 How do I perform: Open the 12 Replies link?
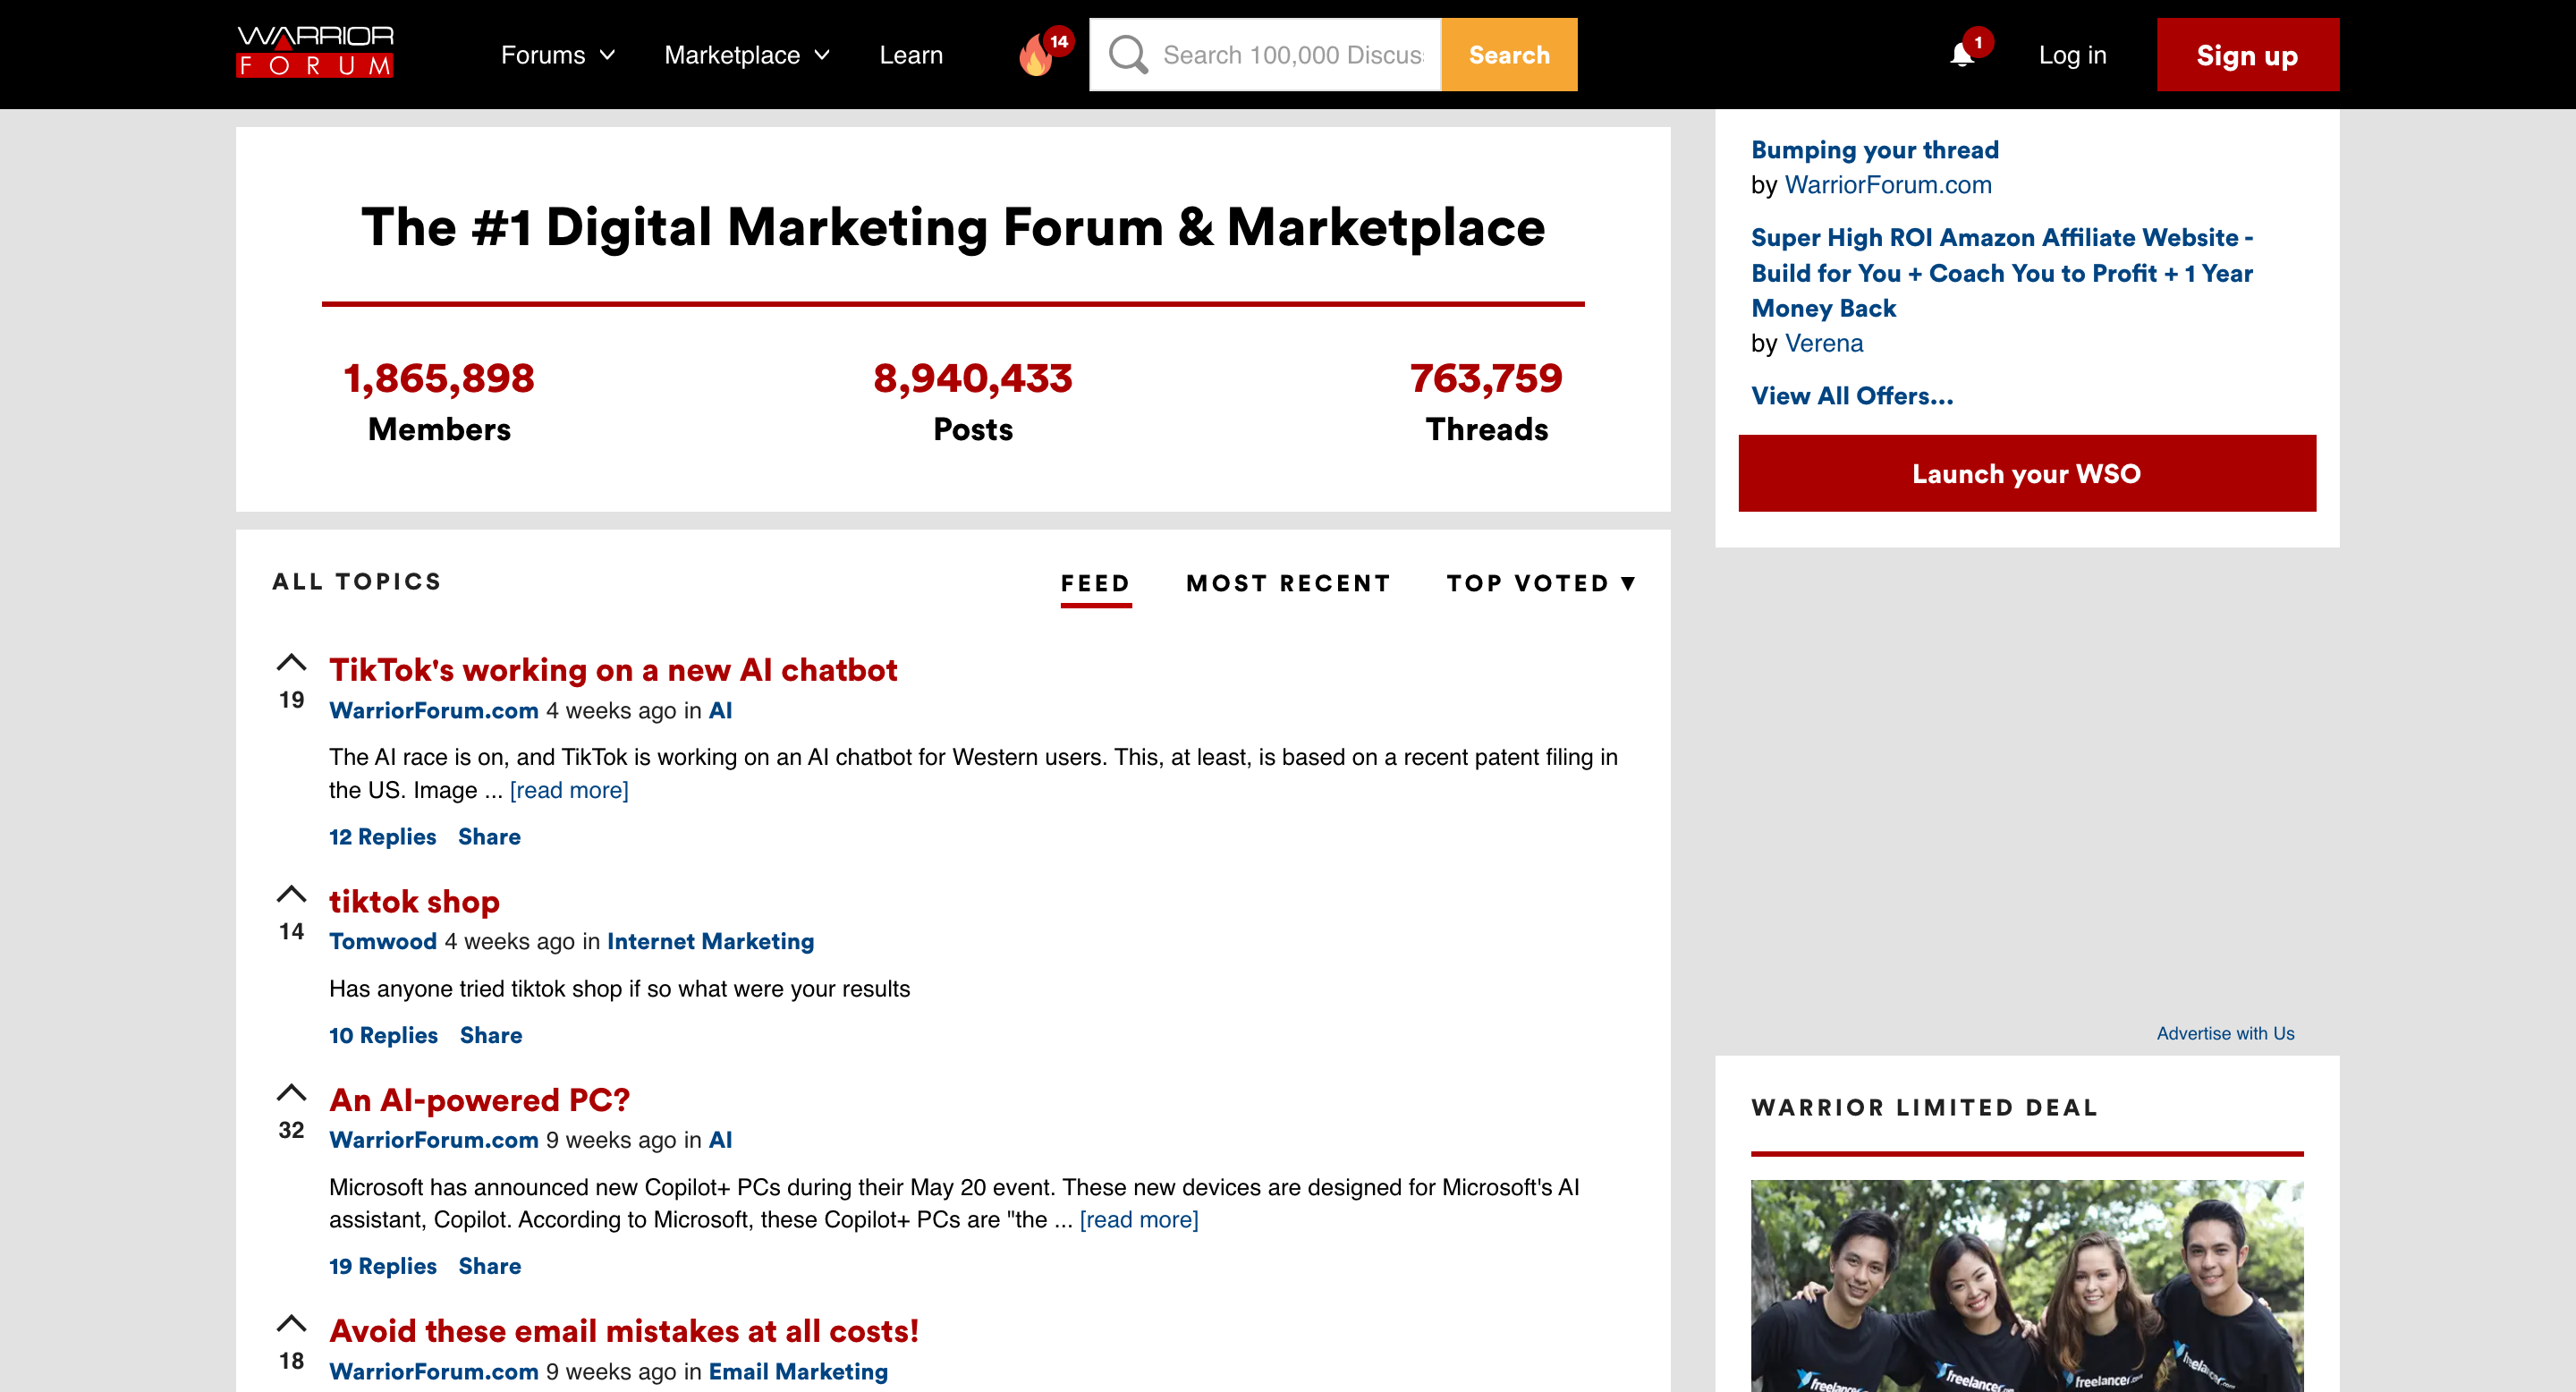382,837
